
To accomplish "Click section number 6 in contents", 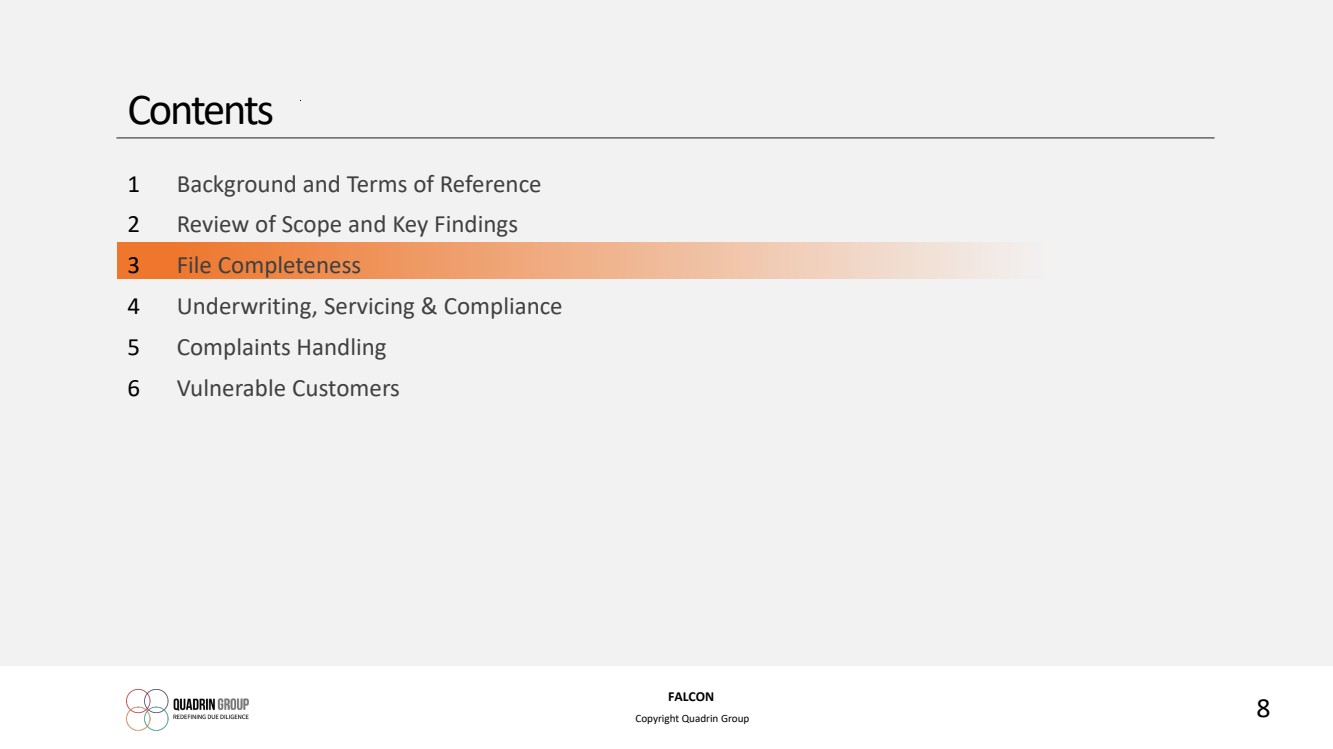I will coord(133,388).
